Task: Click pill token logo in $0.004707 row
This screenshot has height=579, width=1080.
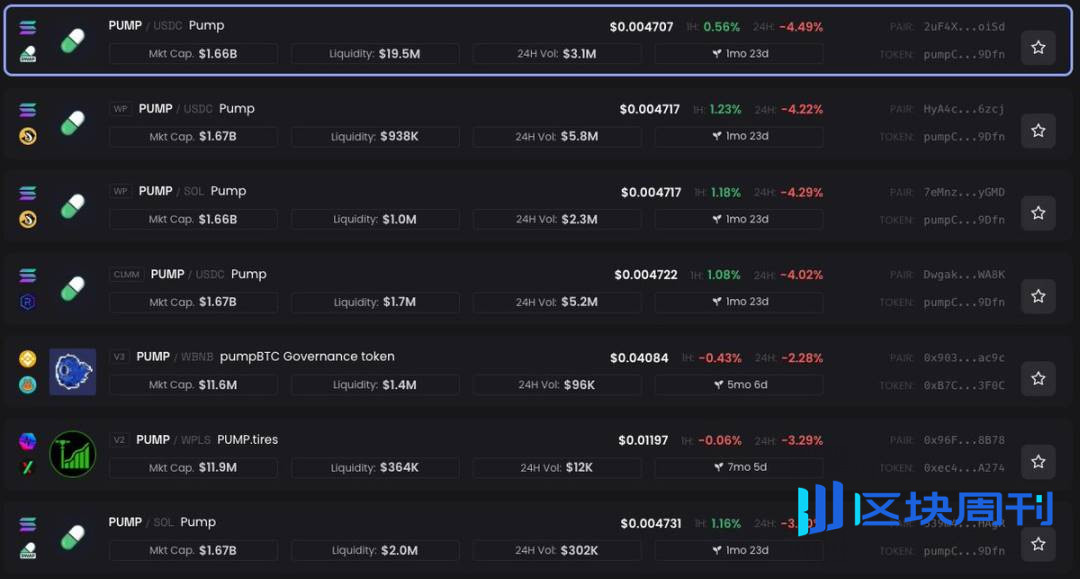Action: coord(72,41)
